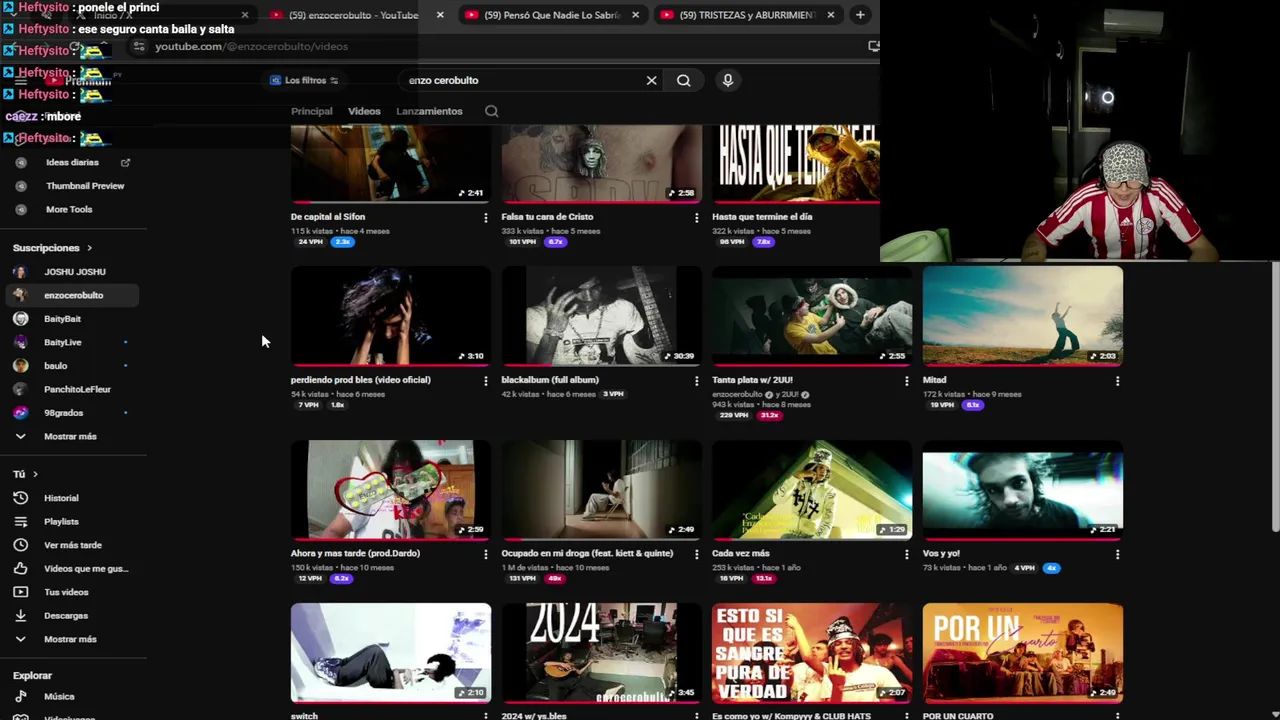Image resolution: width=1280 pixels, height=720 pixels.
Task: Select enzocerobulto in the subscriptions list
Action: pos(73,295)
